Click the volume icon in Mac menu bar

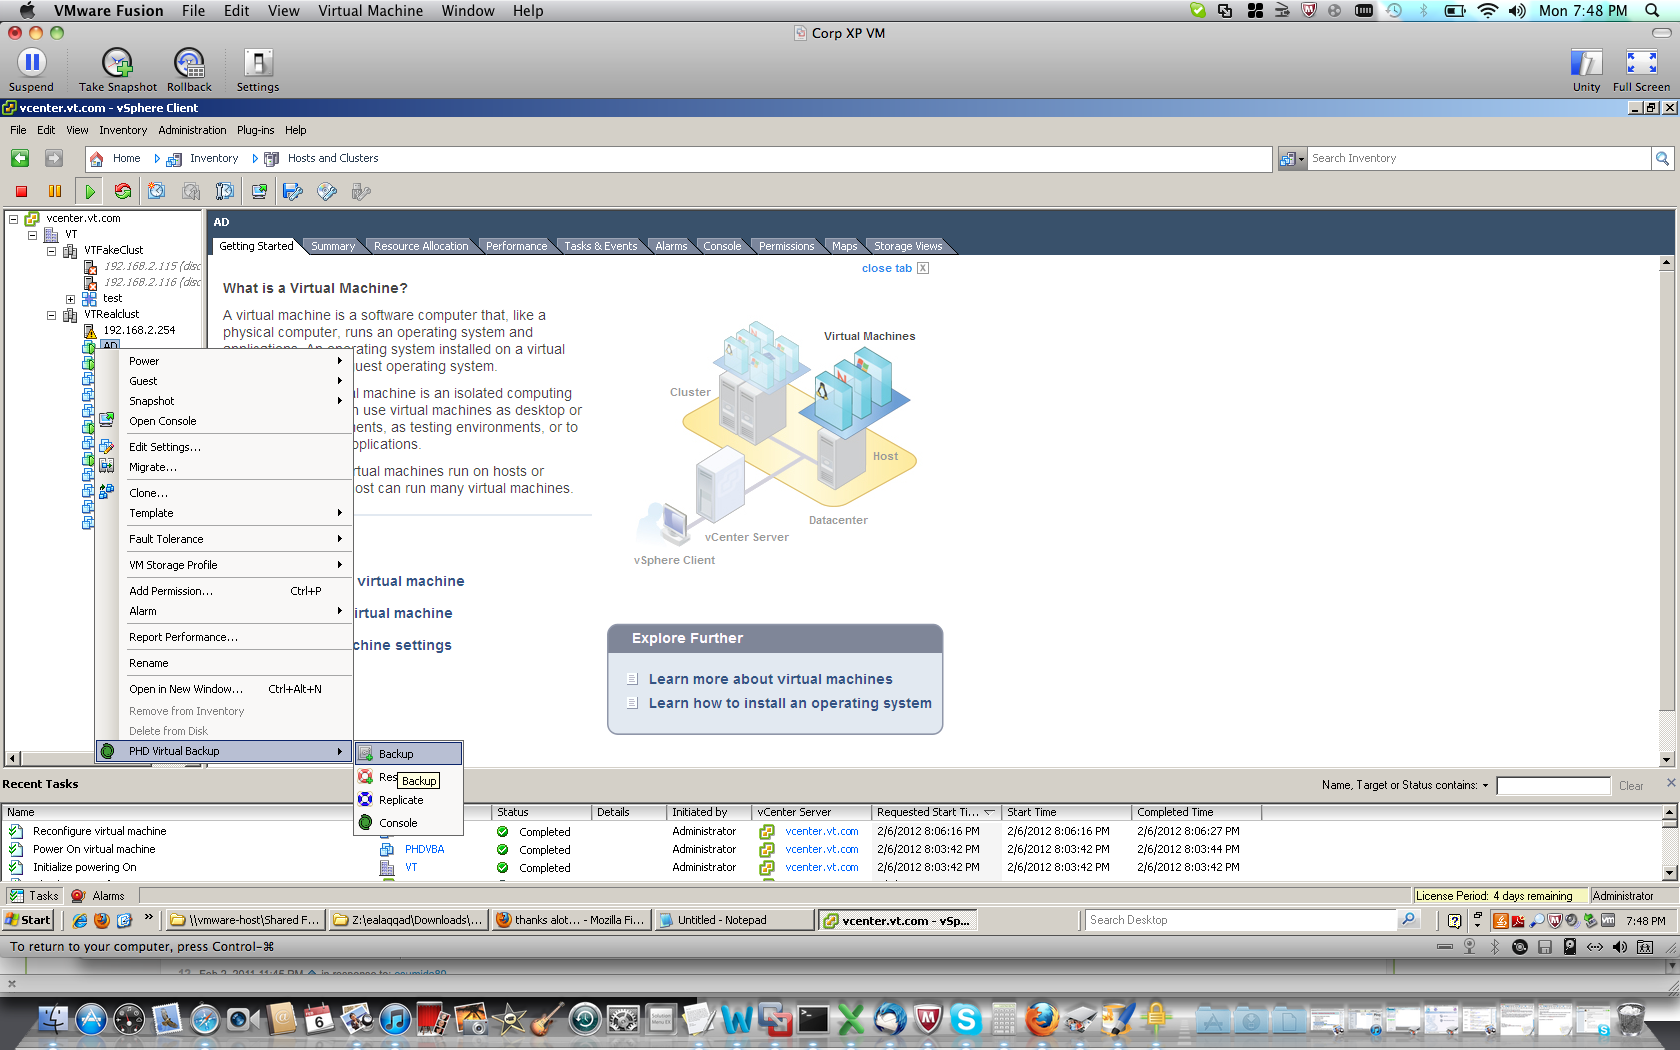coord(1517,11)
